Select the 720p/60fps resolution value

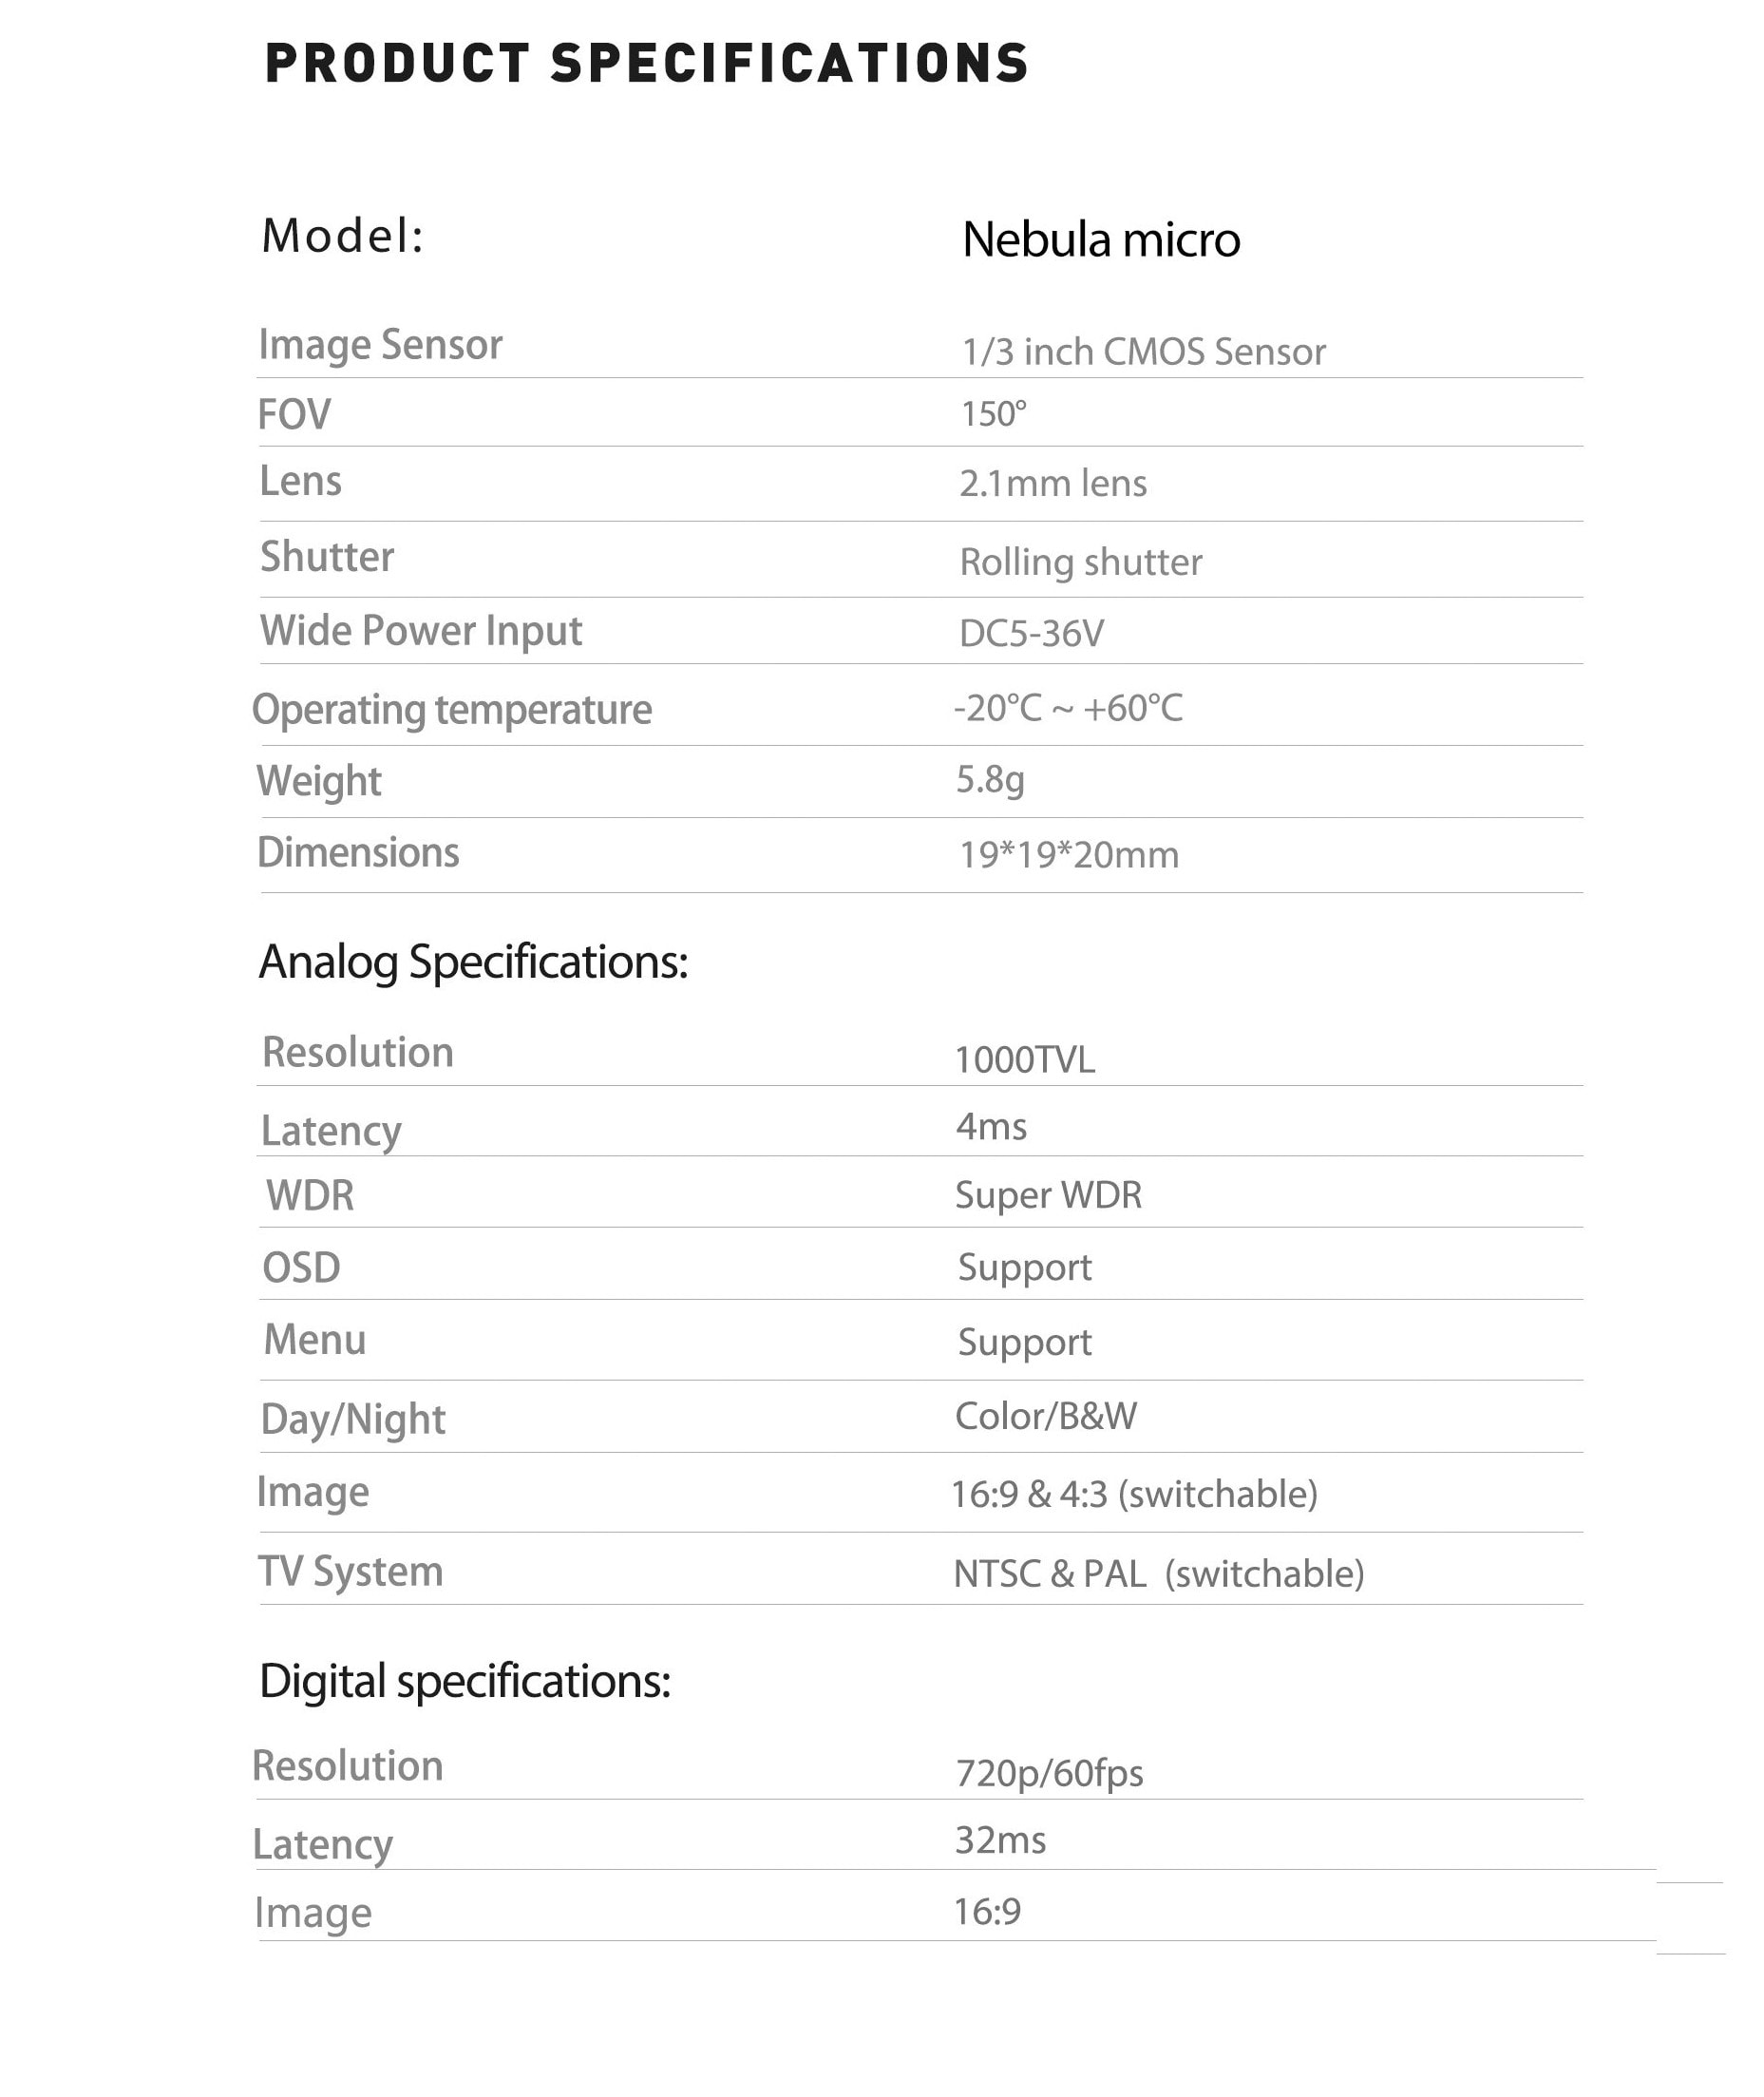pos(1049,1773)
